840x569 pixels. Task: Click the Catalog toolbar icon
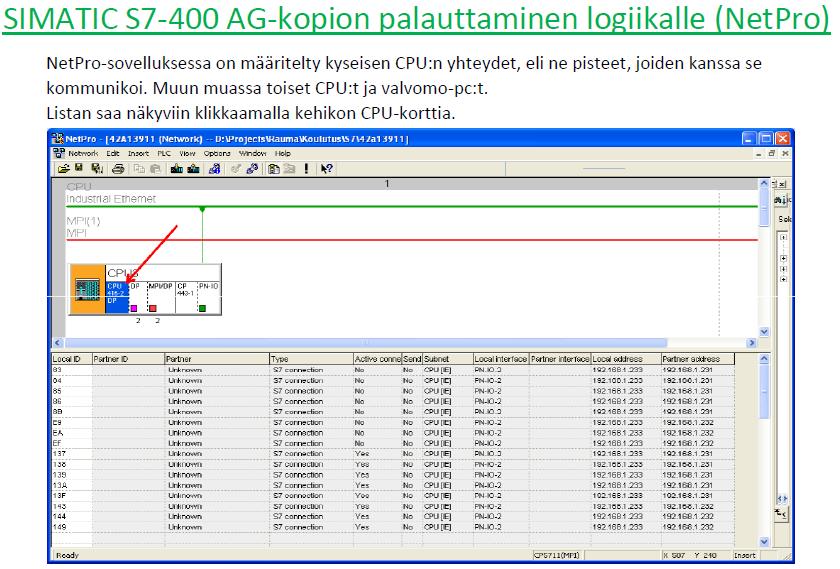[x=274, y=169]
